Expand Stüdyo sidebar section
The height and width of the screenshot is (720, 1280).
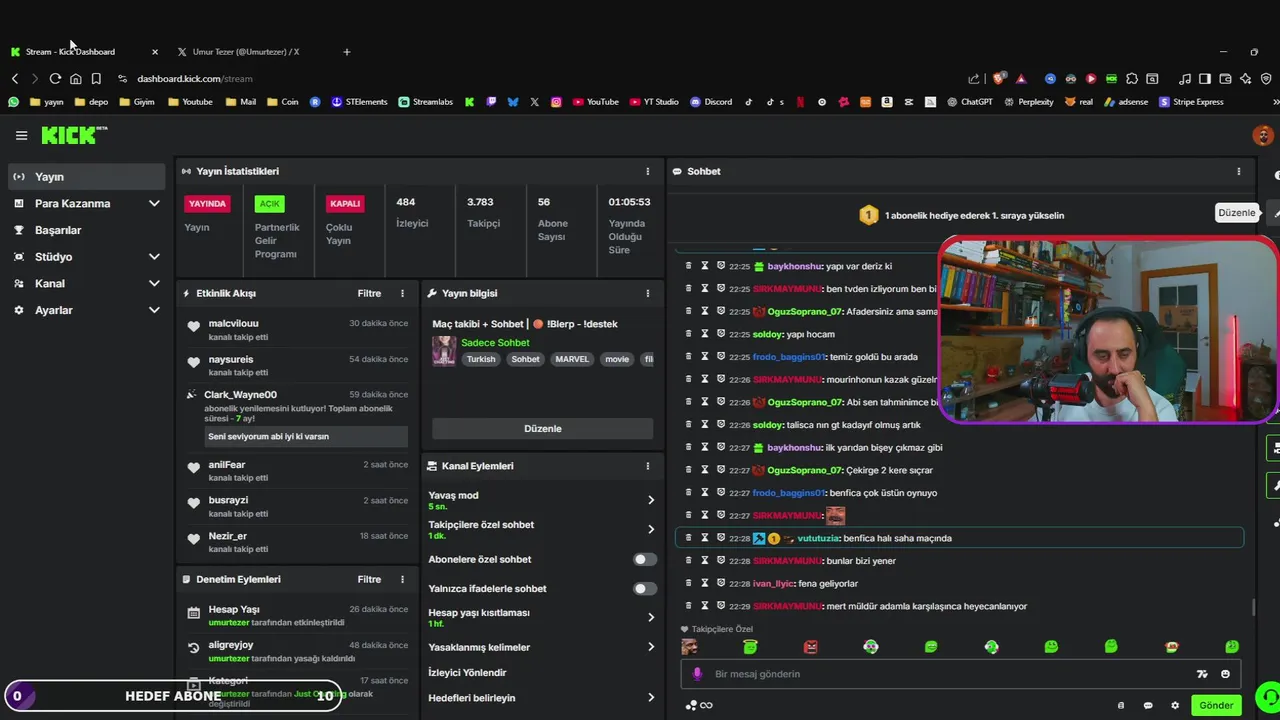(x=154, y=257)
